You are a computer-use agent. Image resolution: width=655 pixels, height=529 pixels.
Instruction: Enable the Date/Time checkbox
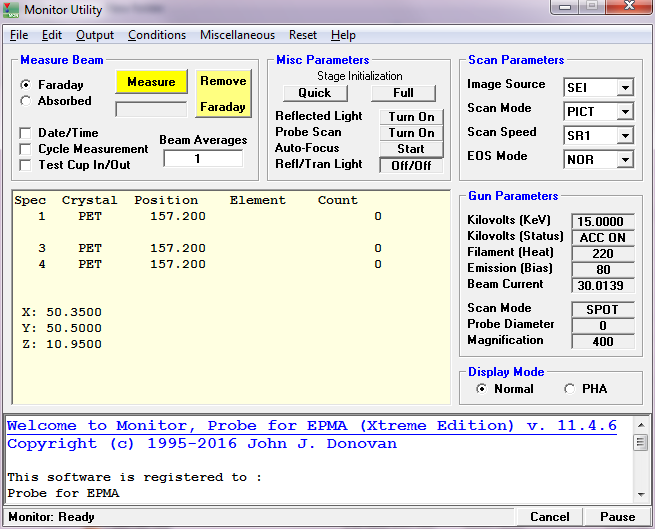point(26,133)
